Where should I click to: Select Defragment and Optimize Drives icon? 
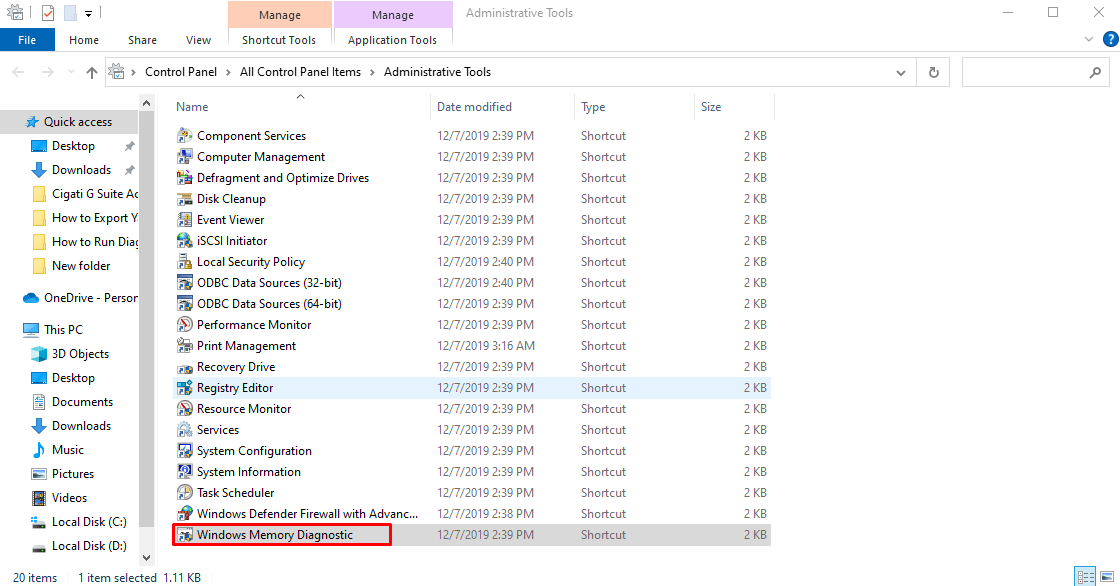coord(184,178)
